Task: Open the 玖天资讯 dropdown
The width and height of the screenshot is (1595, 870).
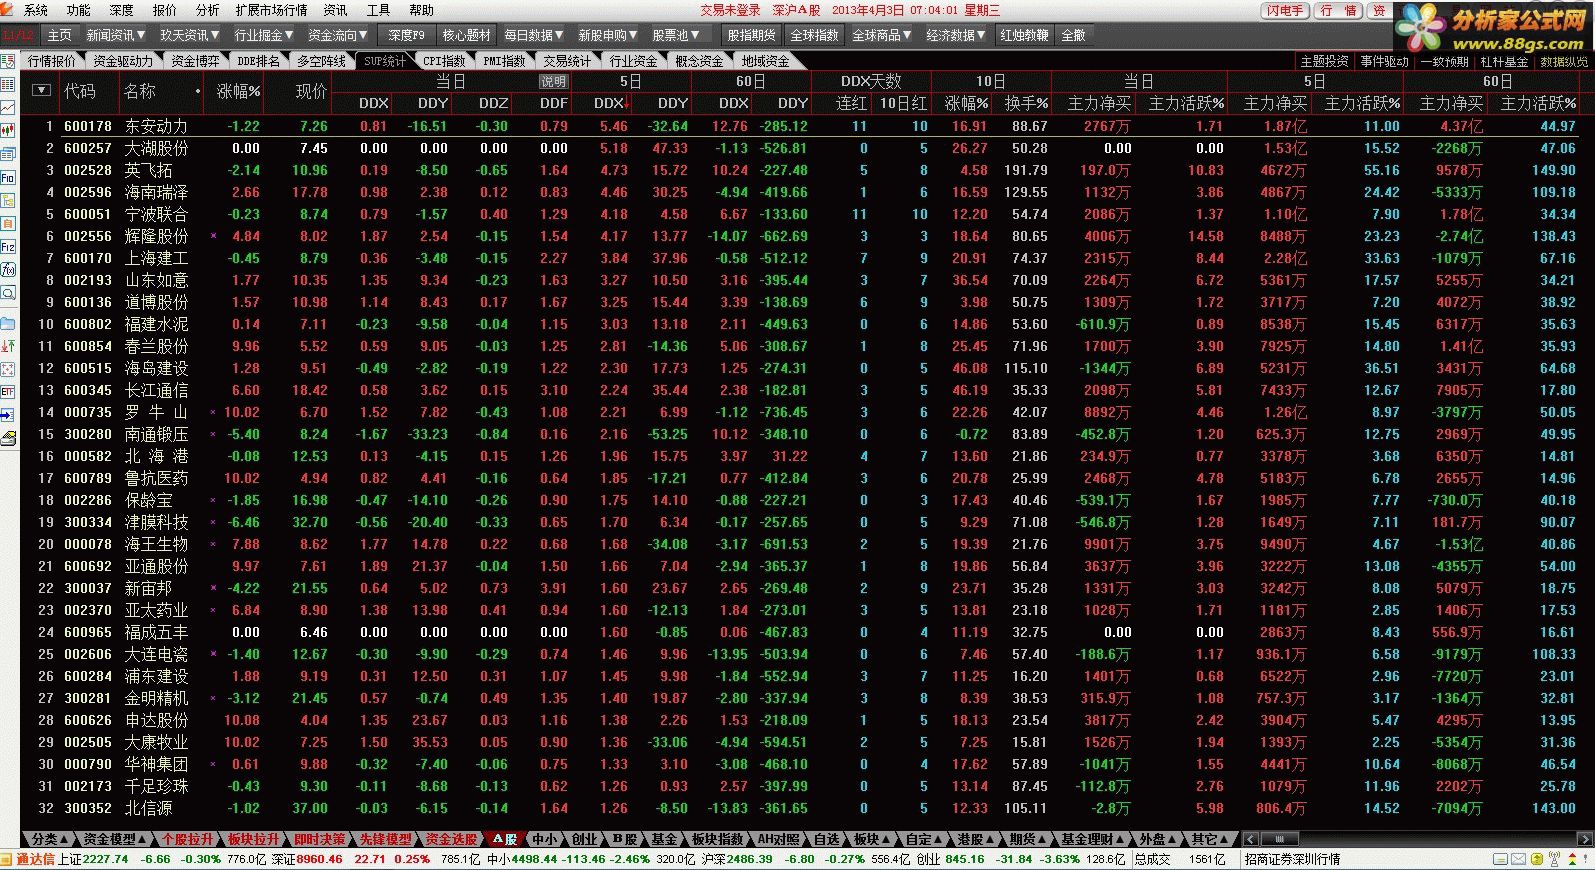Action: 190,35
